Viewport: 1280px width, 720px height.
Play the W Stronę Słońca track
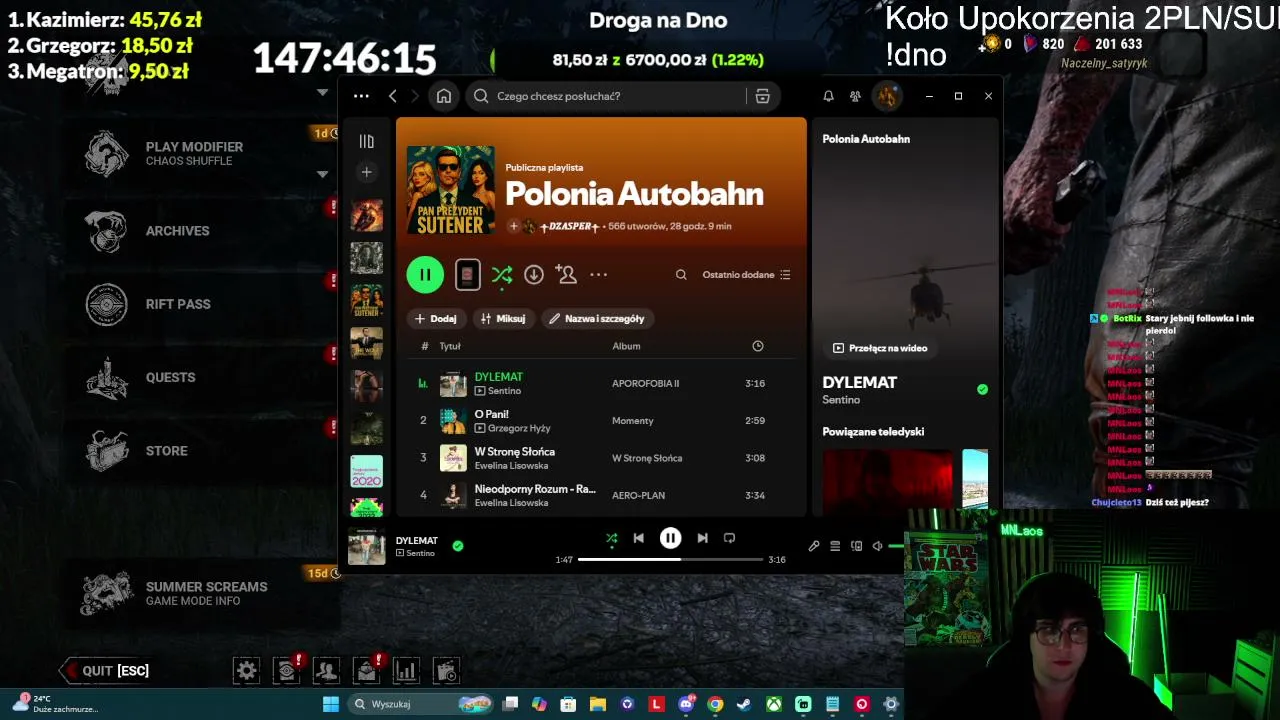coord(600,458)
